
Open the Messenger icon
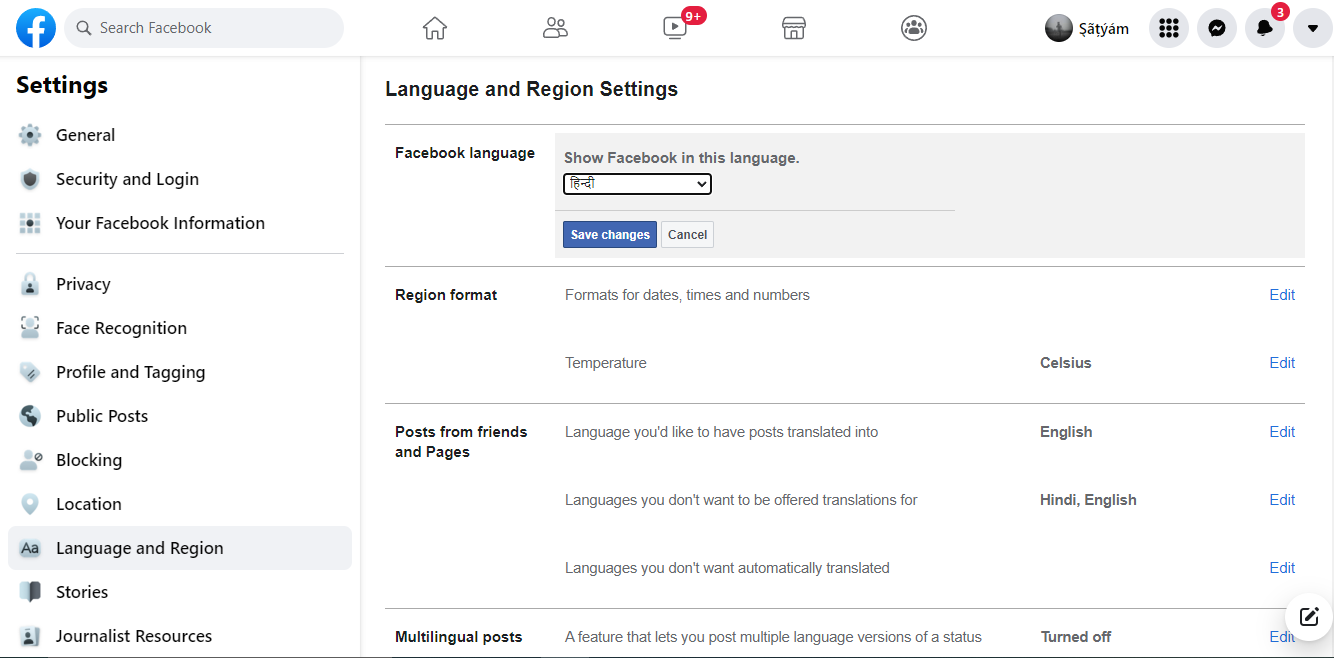(x=1217, y=28)
